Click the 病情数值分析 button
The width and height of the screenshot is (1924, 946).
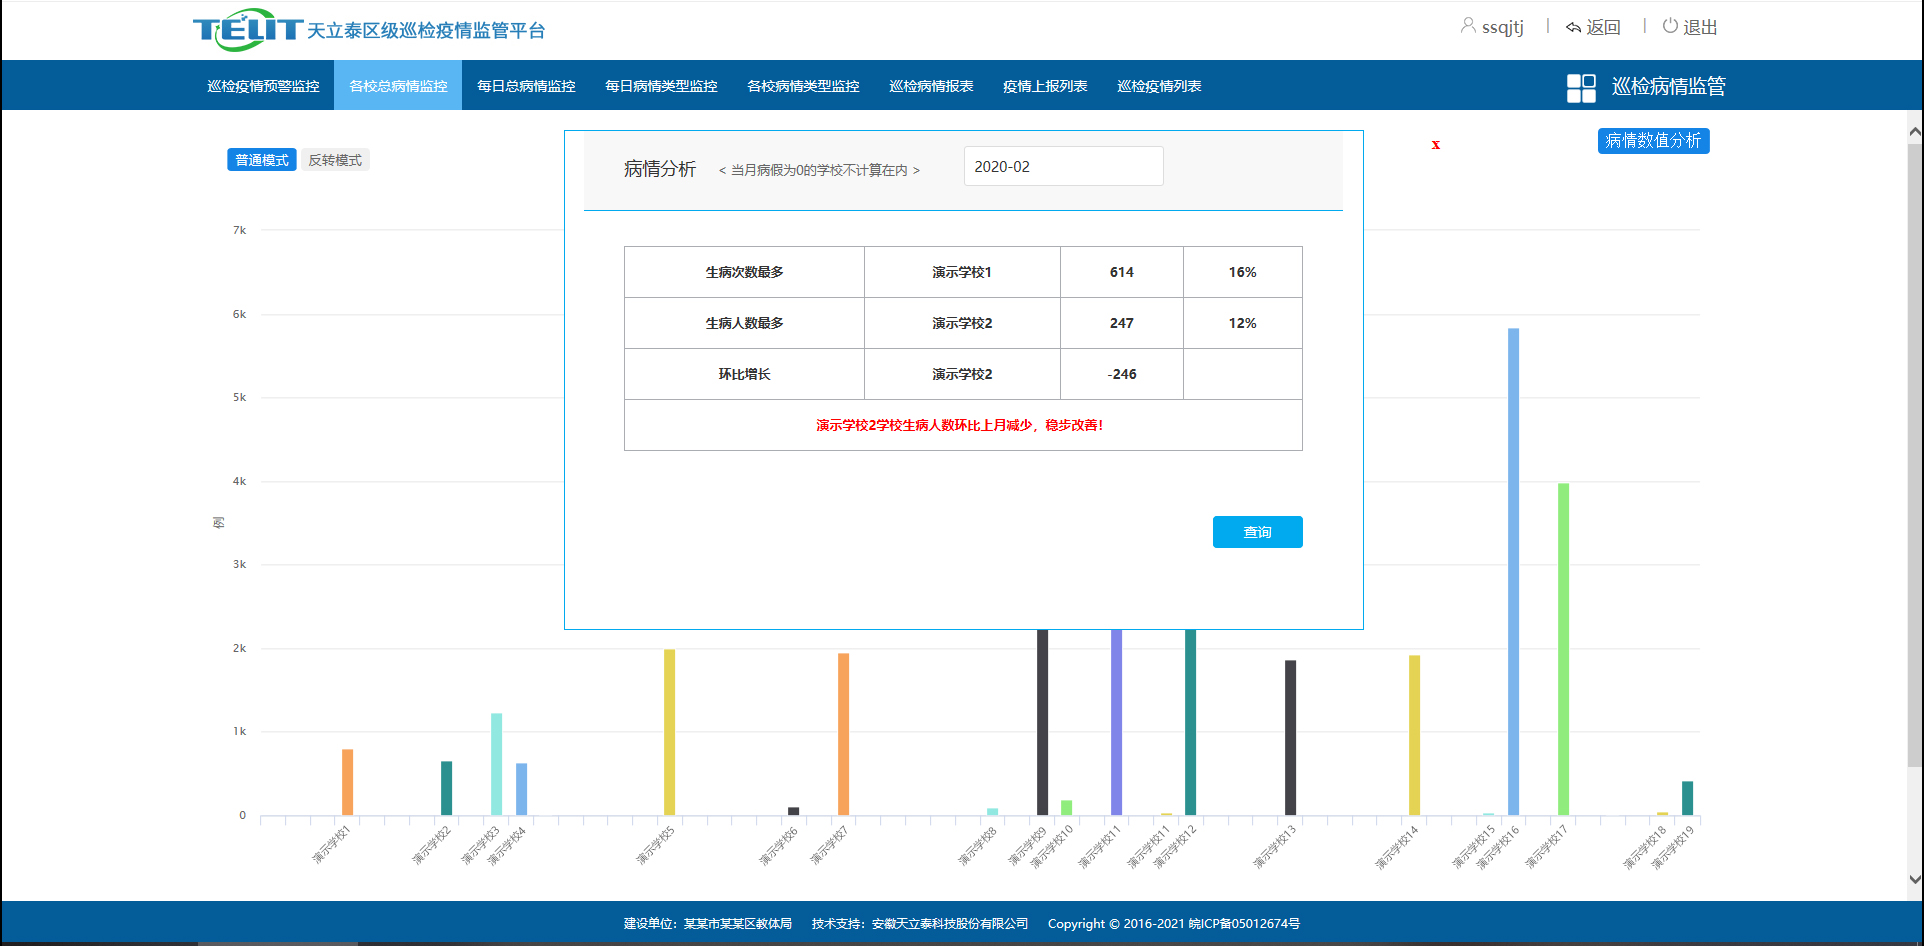click(1652, 141)
